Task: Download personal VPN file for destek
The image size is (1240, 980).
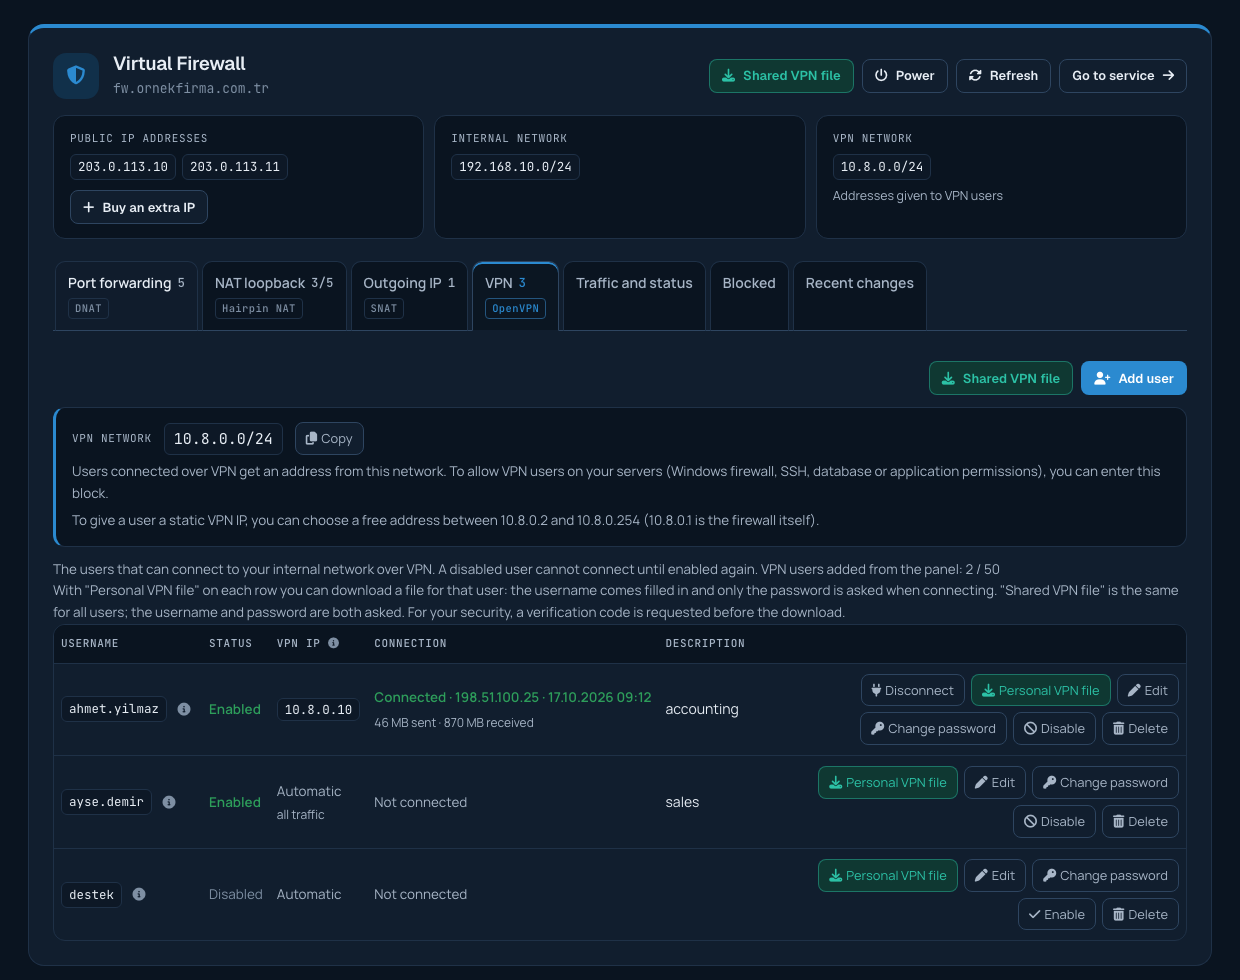Action: coord(888,875)
